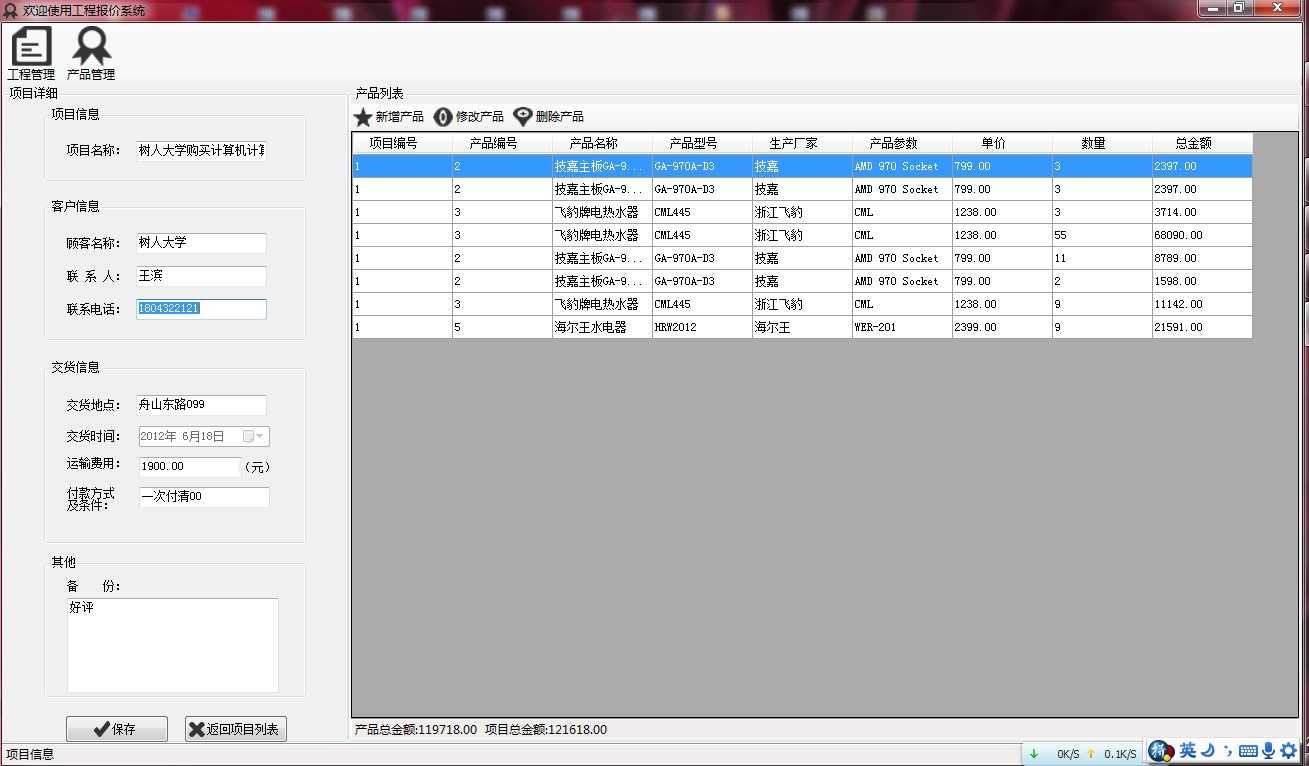
Task: Click 联系电话 field with 1804322121
Action: [x=201, y=309]
